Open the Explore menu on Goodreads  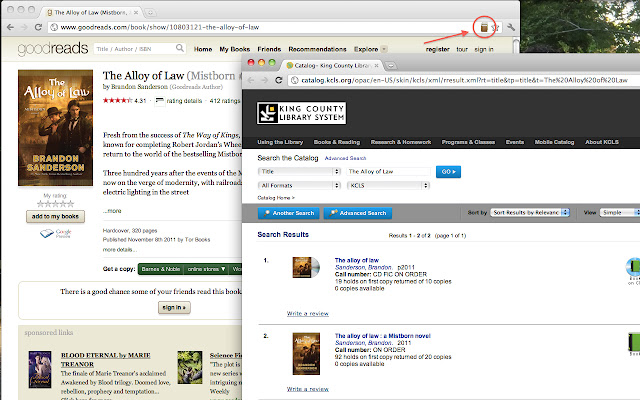[369, 48]
